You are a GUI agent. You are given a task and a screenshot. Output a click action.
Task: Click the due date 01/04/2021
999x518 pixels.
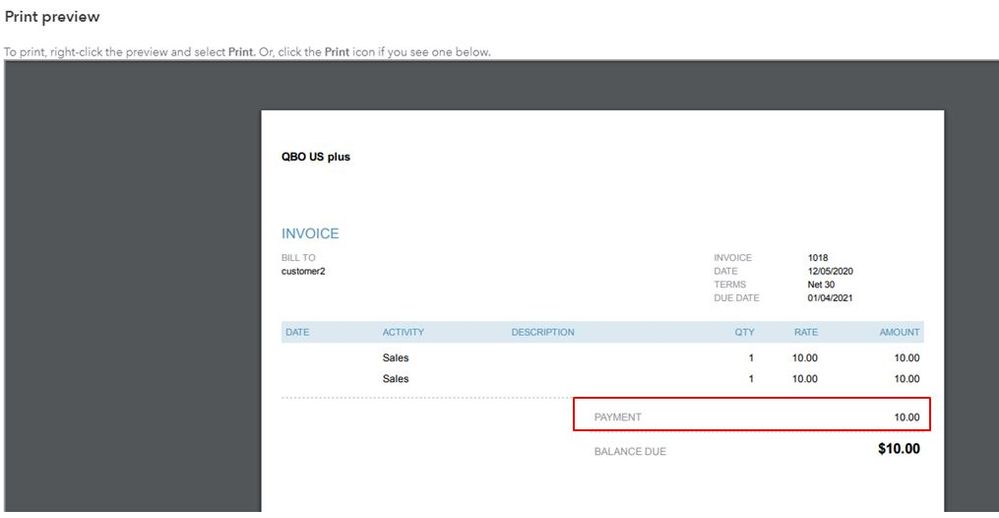[830, 298]
